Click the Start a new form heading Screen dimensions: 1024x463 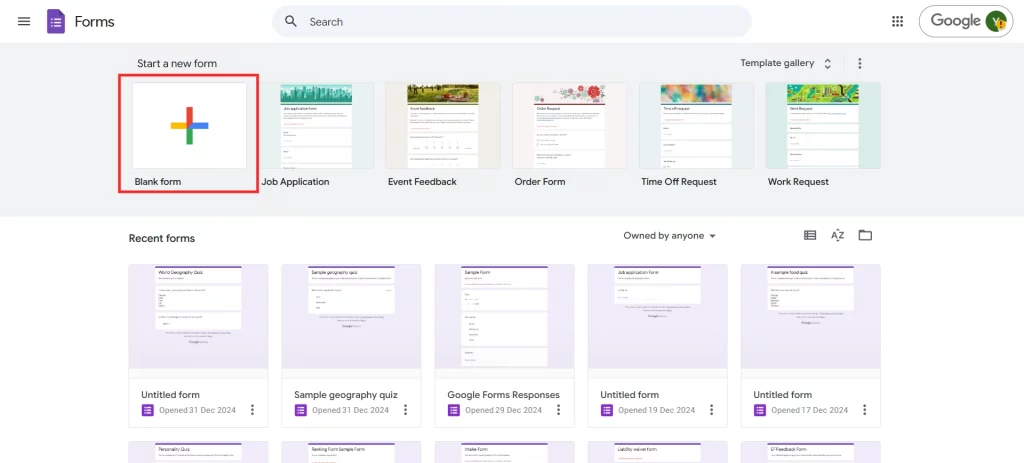(x=177, y=63)
